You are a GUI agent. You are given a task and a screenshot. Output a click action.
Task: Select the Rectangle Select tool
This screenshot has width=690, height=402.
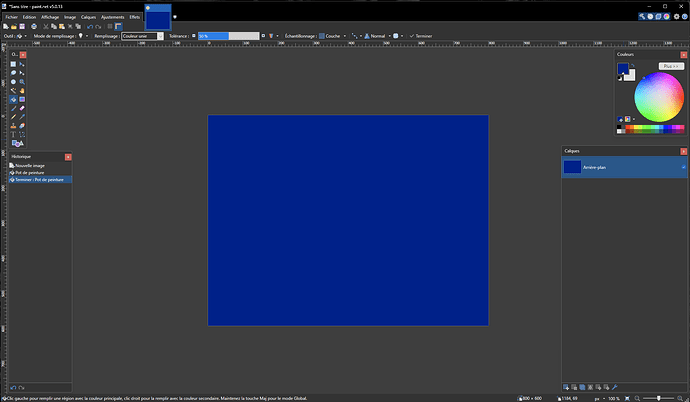(x=13, y=64)
